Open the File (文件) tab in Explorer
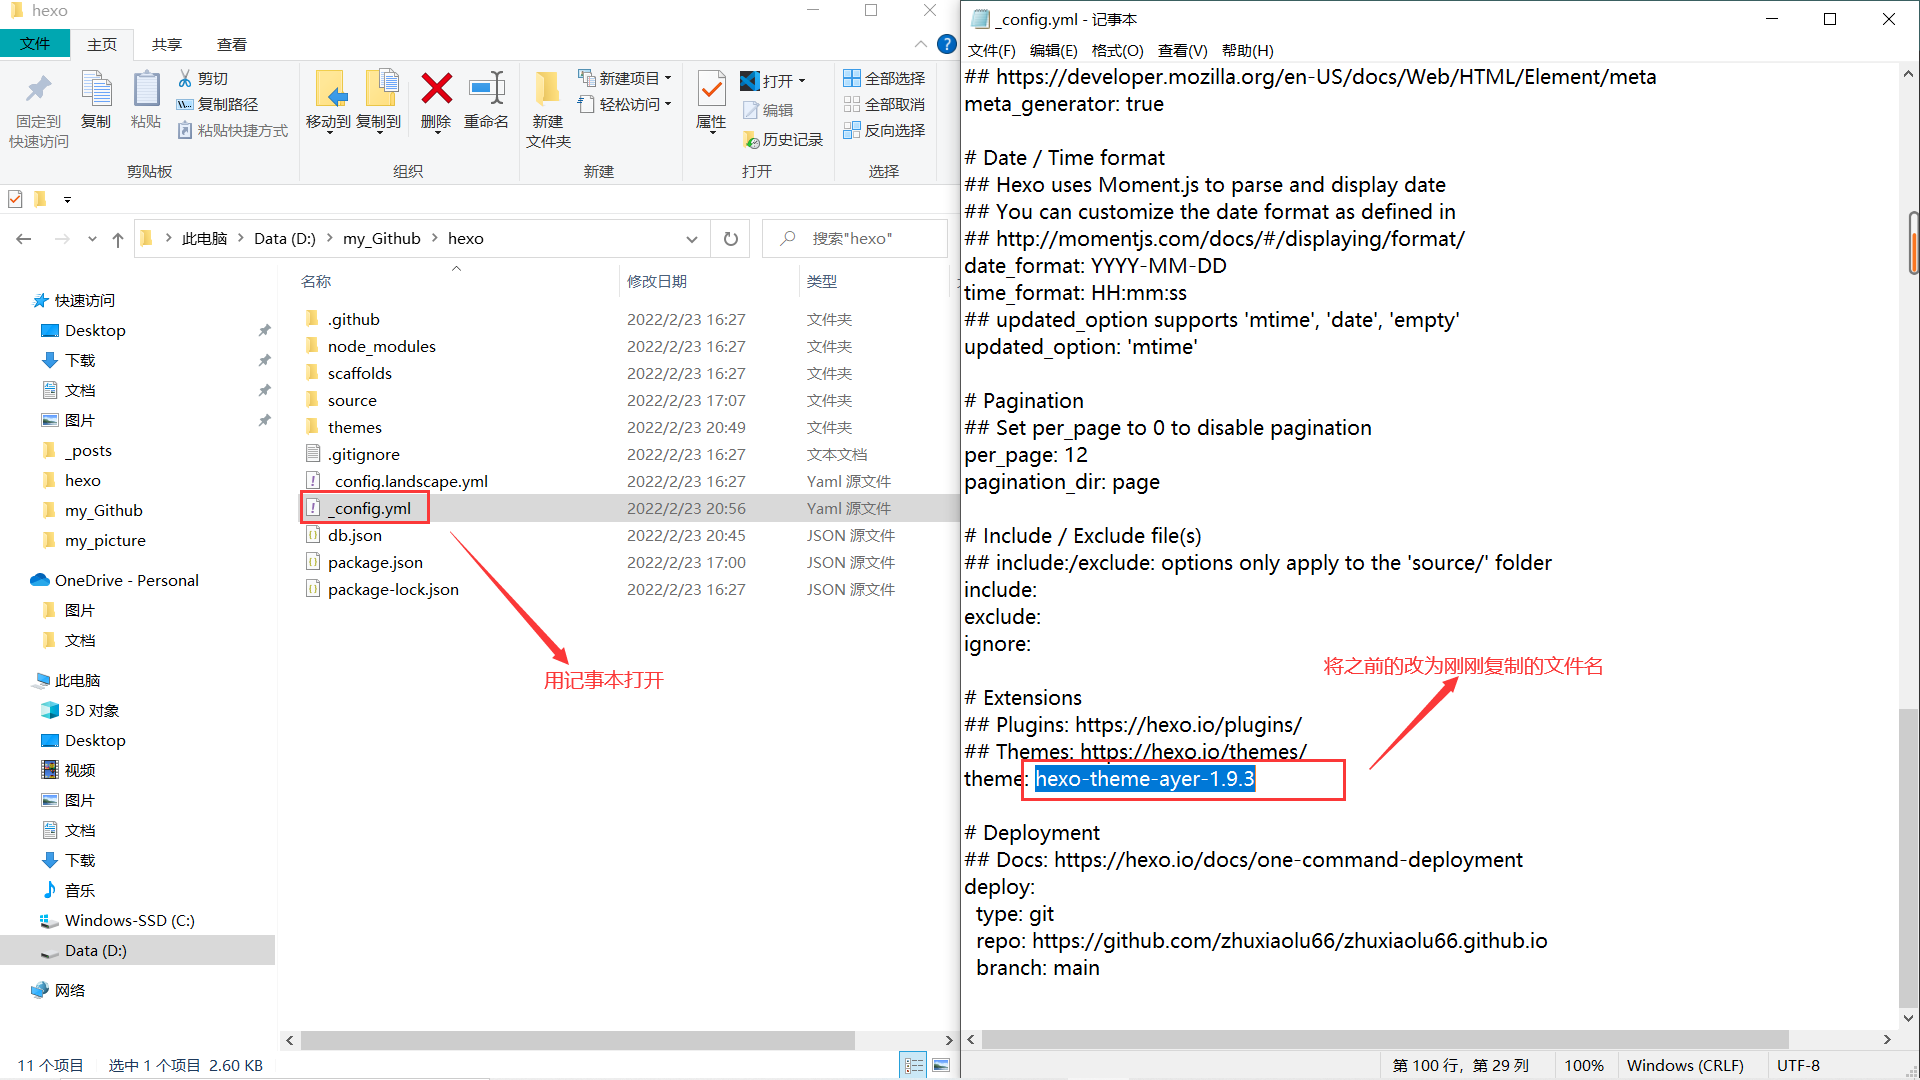This screenshot has height=1080, width=1920. [x=35, y=44]
